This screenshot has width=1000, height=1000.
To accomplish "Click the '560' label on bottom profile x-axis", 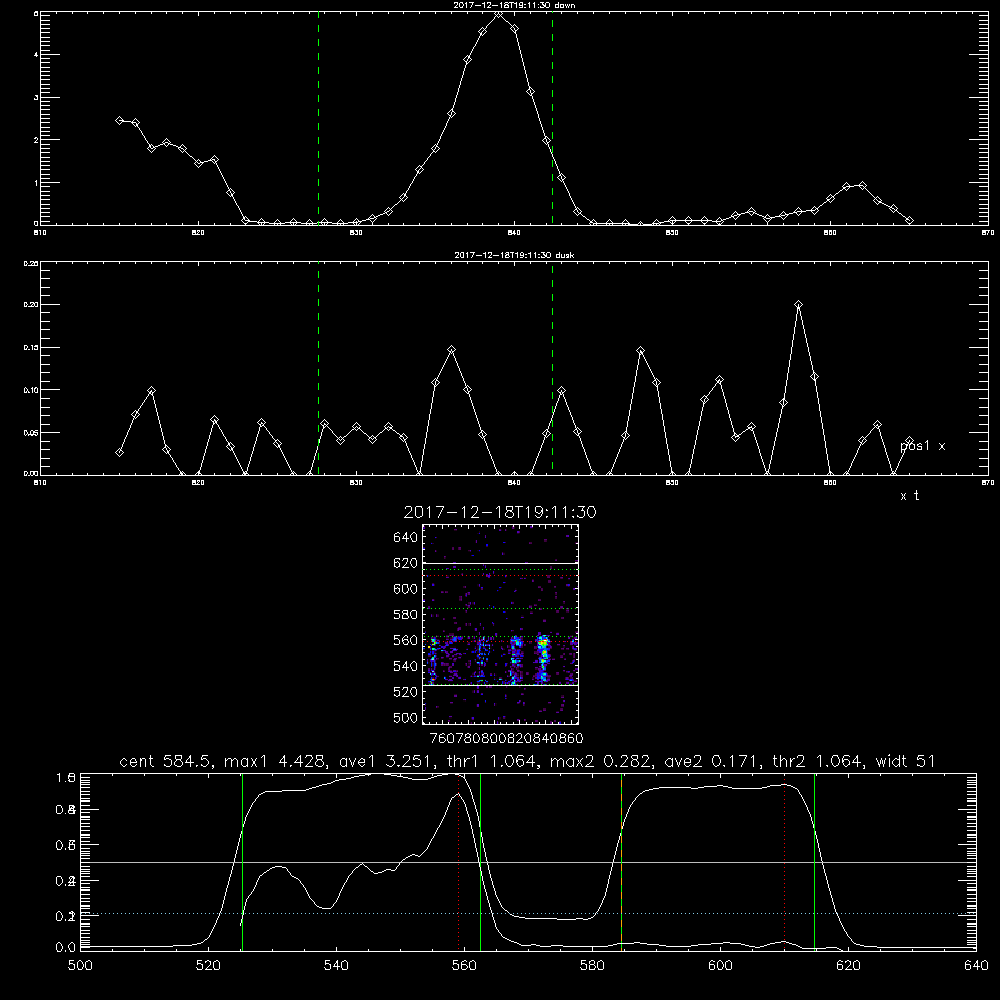I will pyautogui.click(x=464, y=966).
